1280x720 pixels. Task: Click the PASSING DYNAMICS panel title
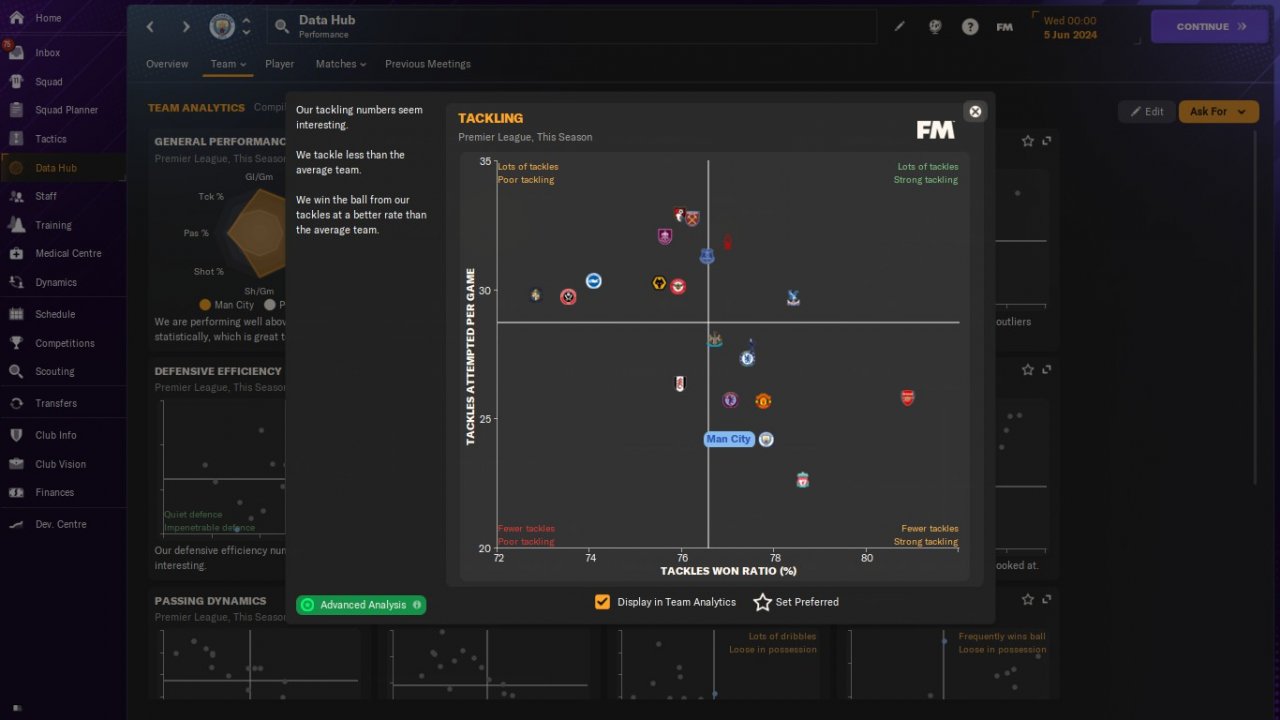click(x=210, y=601)
